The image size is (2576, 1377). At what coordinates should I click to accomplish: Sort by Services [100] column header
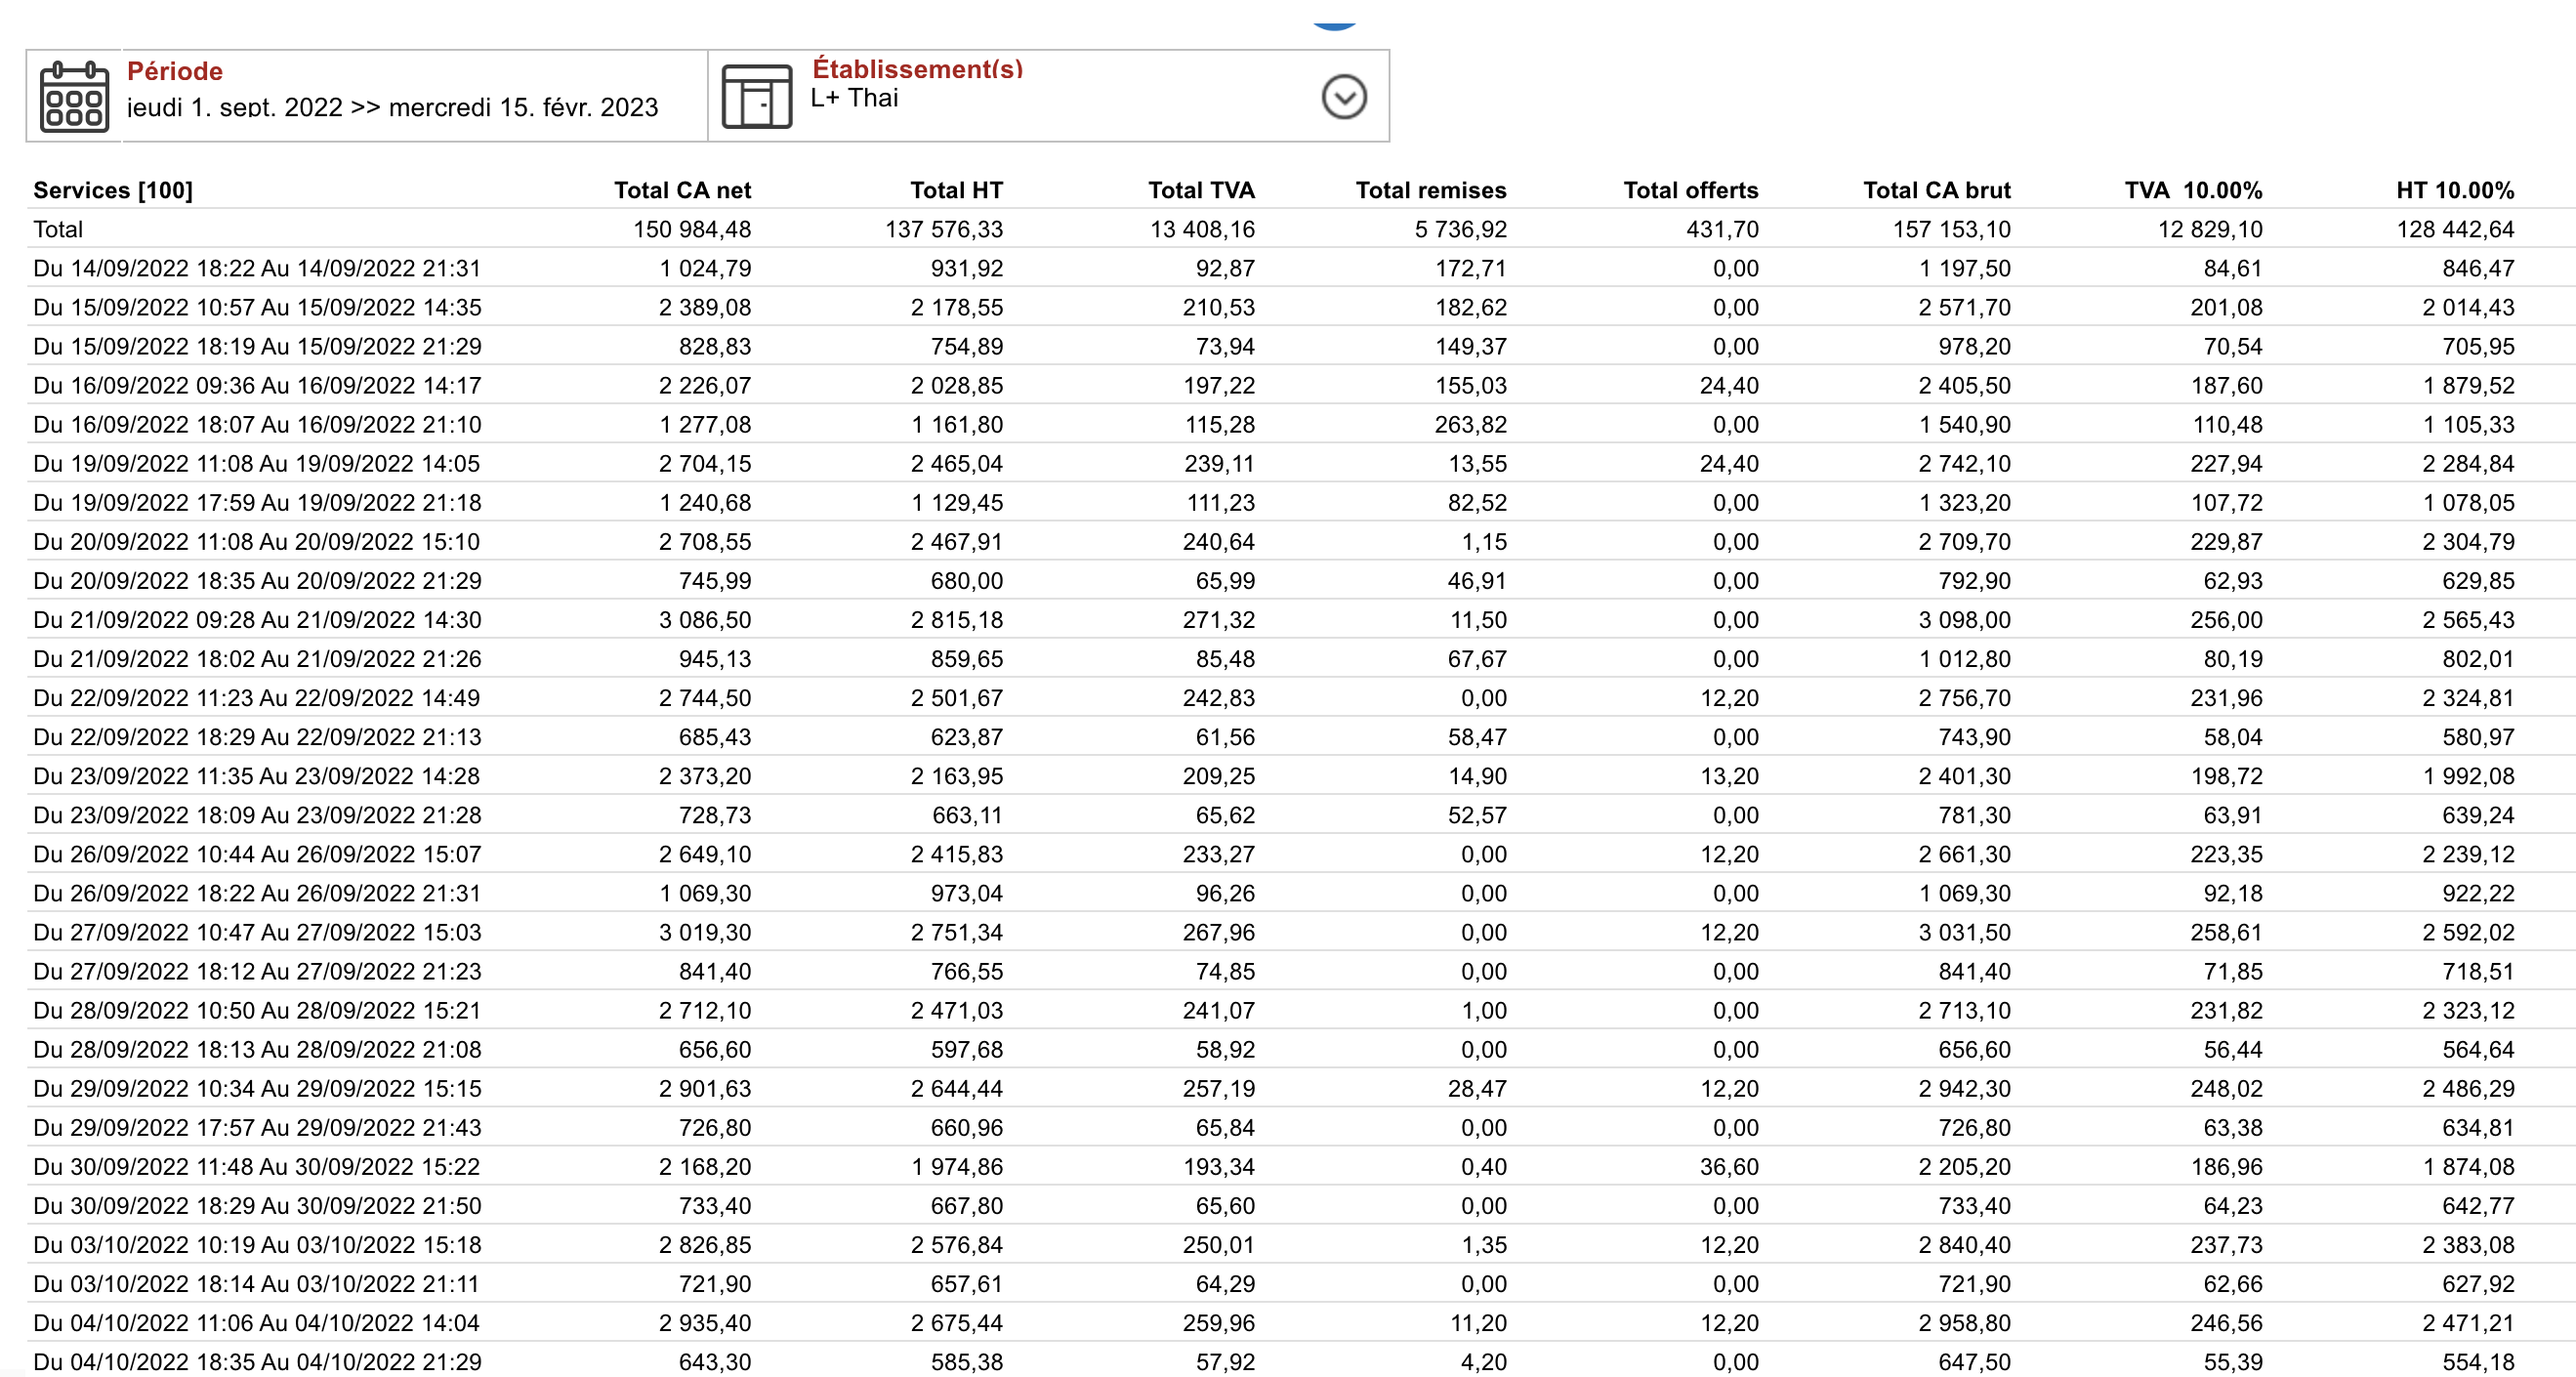click(x=113, y=190)
